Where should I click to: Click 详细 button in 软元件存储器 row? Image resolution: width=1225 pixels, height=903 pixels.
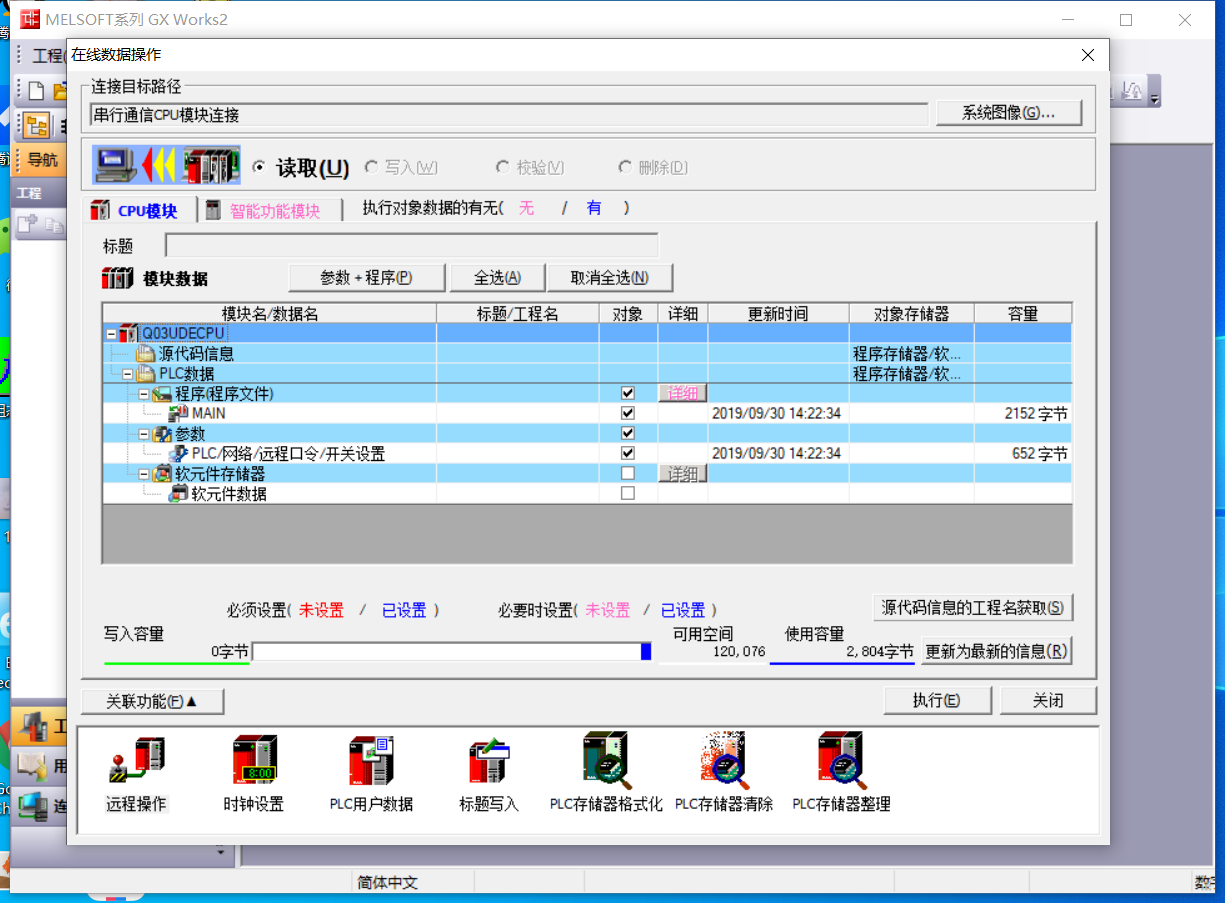pyautogui.click(x=682, y=473)
